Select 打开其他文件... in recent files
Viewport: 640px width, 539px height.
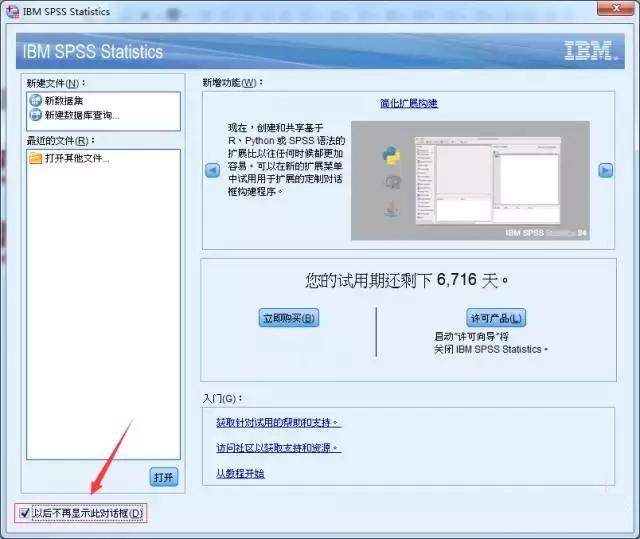(x=77, y=158)
